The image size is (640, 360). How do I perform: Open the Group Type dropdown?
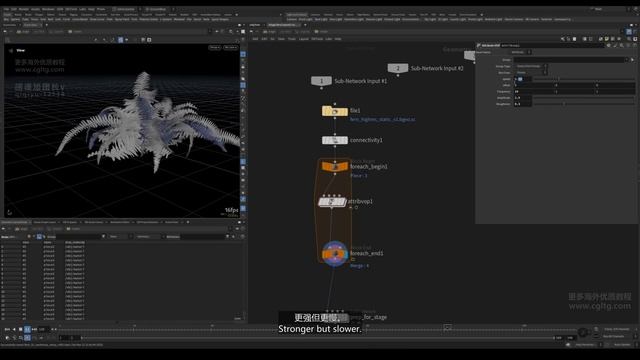(531, 66)
